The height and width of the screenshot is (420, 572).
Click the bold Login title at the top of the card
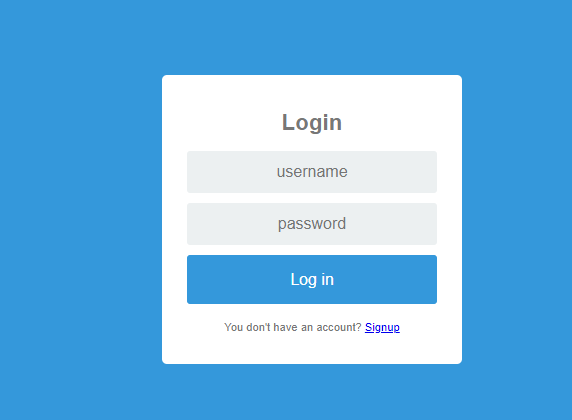click(x=312, y=123)
